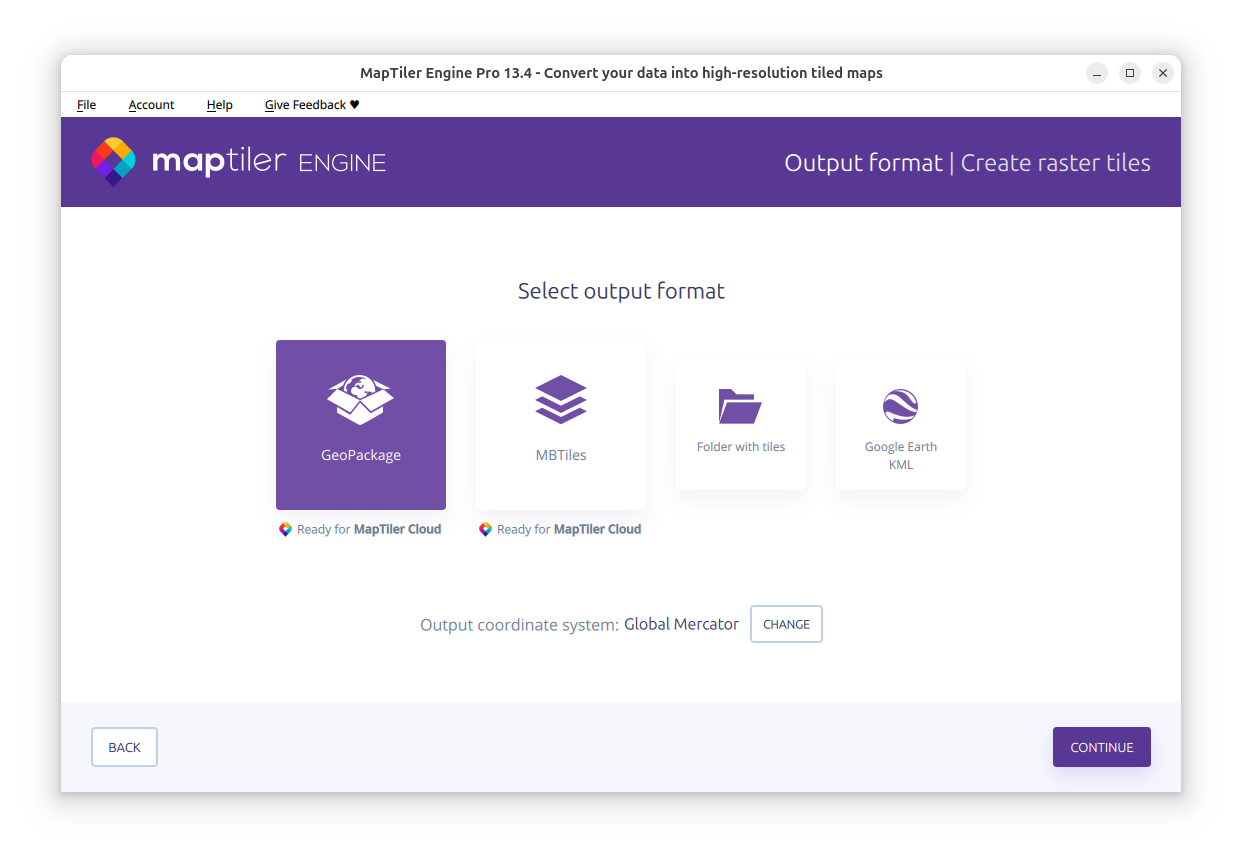Go back with the BACK button
This screenshot has height=859, width=1242.
pyautogui.click(x=124, y=747)
